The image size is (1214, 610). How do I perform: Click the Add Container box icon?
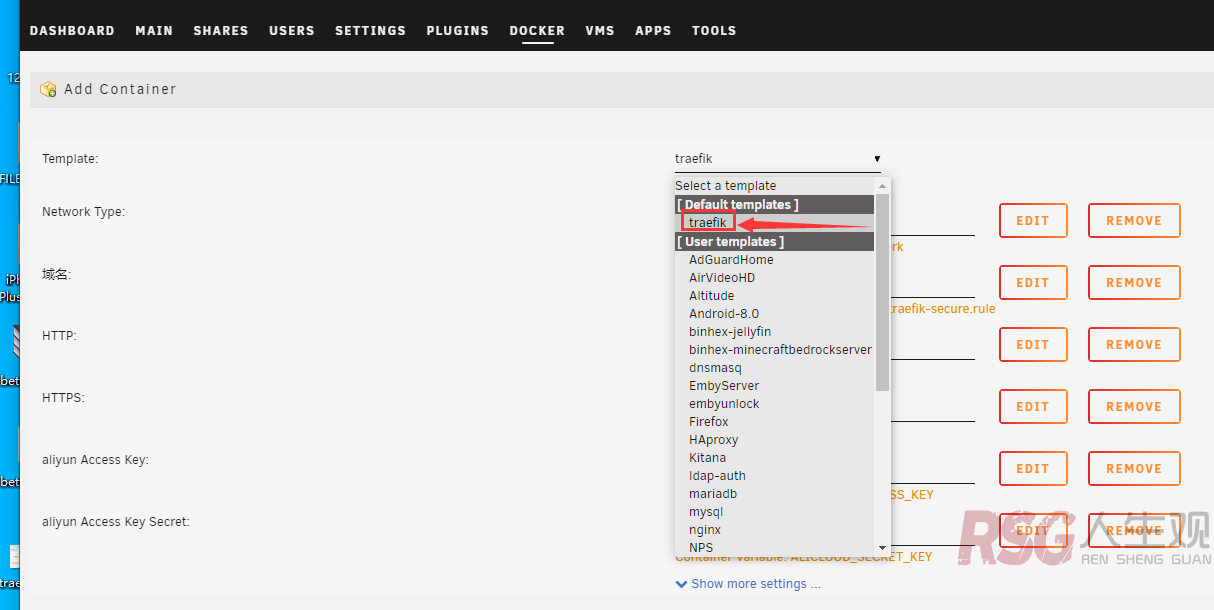pos(48,89)
